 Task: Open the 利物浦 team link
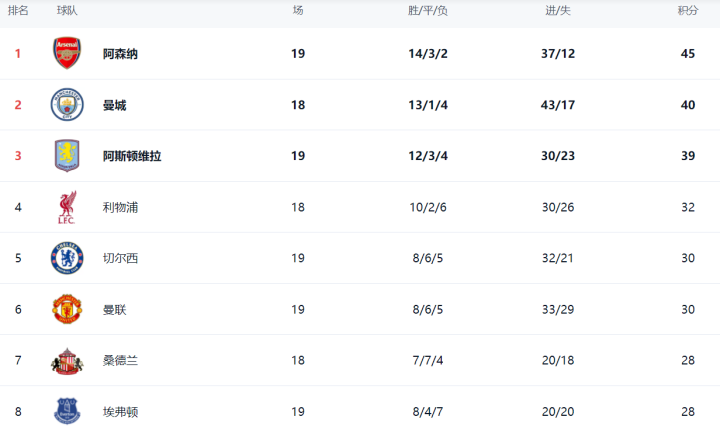point(120,207)
